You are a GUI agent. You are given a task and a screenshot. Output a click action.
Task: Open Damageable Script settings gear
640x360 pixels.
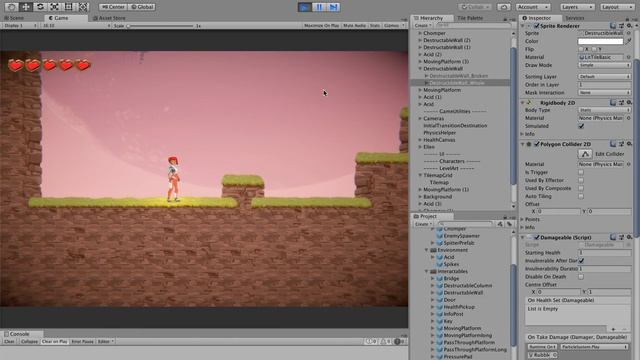click(x=629, y=237)
